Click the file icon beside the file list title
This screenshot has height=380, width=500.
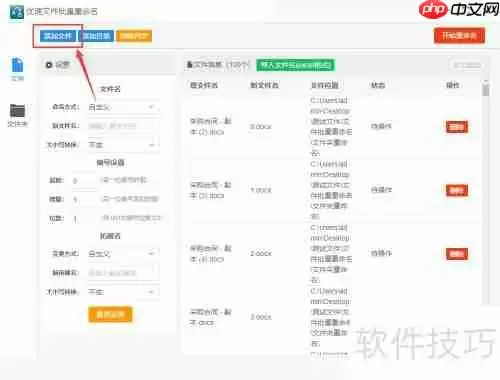(189, 64)
